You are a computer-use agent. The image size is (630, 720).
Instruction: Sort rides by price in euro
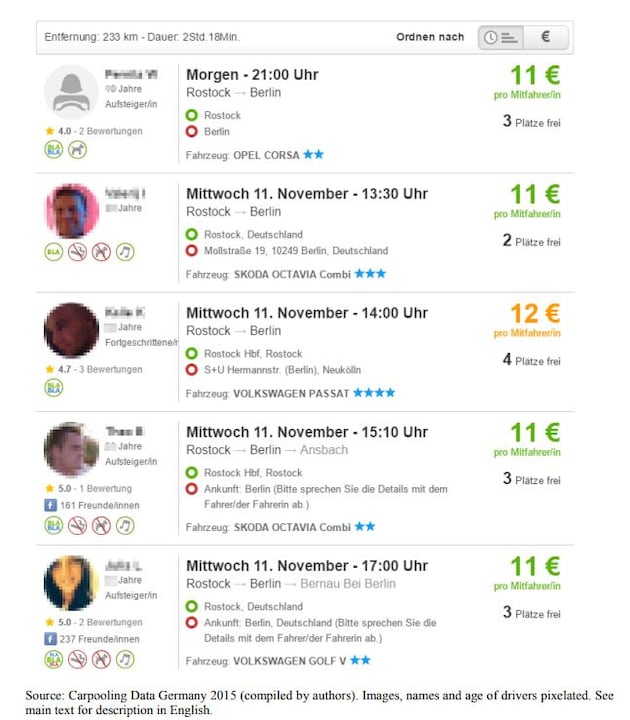pos(546,37)
